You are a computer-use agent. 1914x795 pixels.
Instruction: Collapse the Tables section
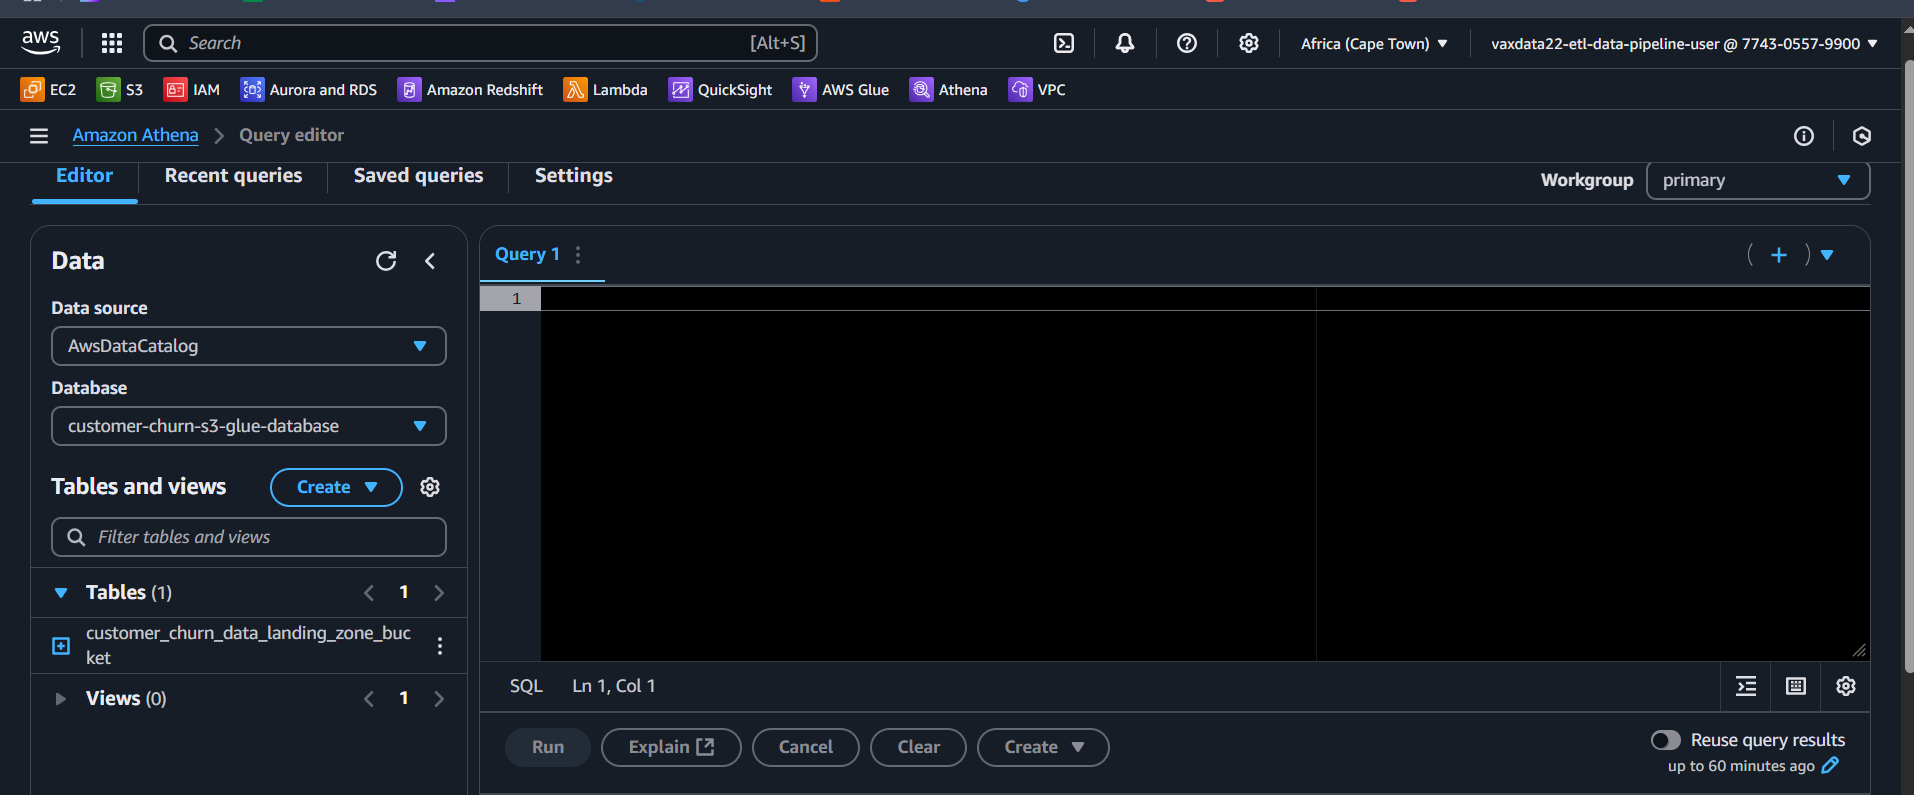61,593
